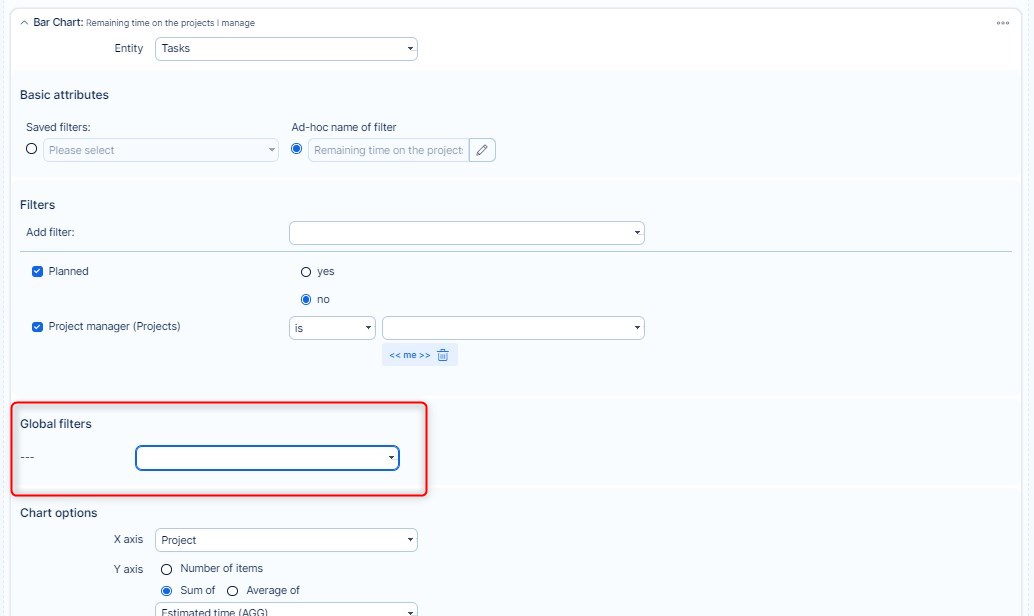Open the Global filters dropdown
The height and width of the screenshot is (616, 1034).
click(x=267, y=458)
